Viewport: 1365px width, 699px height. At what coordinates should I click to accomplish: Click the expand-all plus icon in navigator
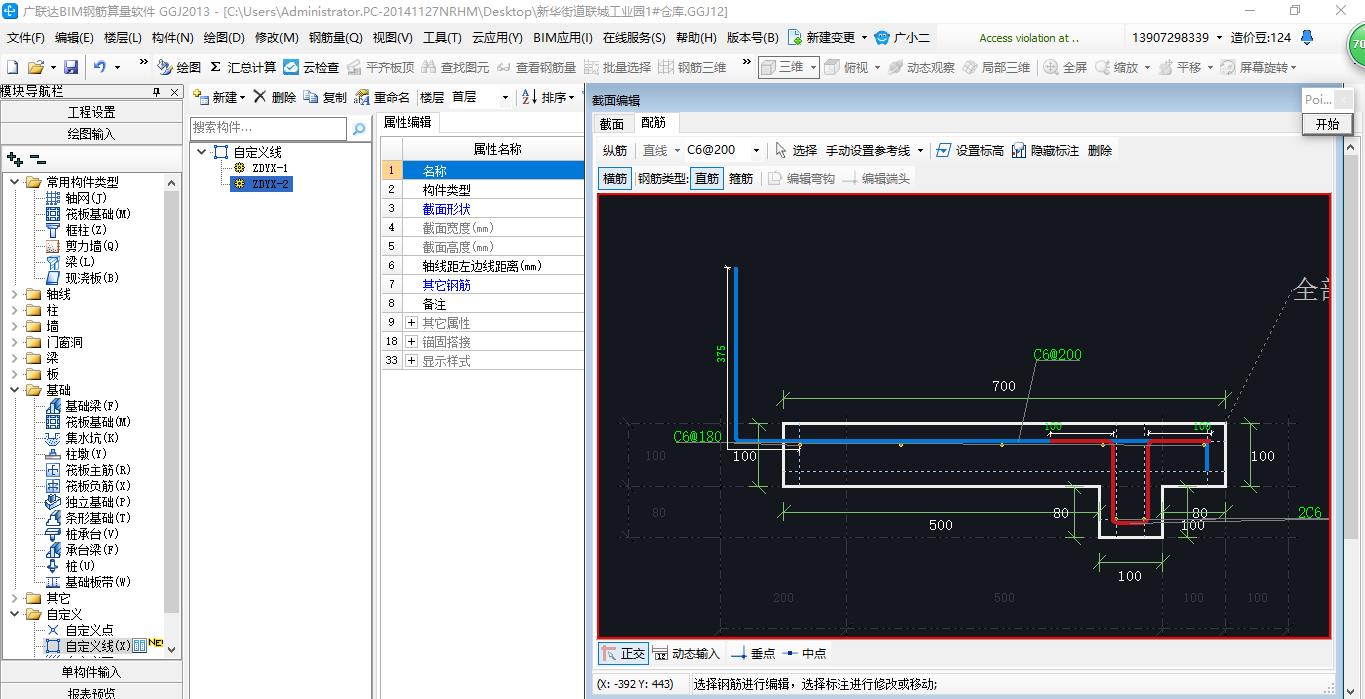14,159
